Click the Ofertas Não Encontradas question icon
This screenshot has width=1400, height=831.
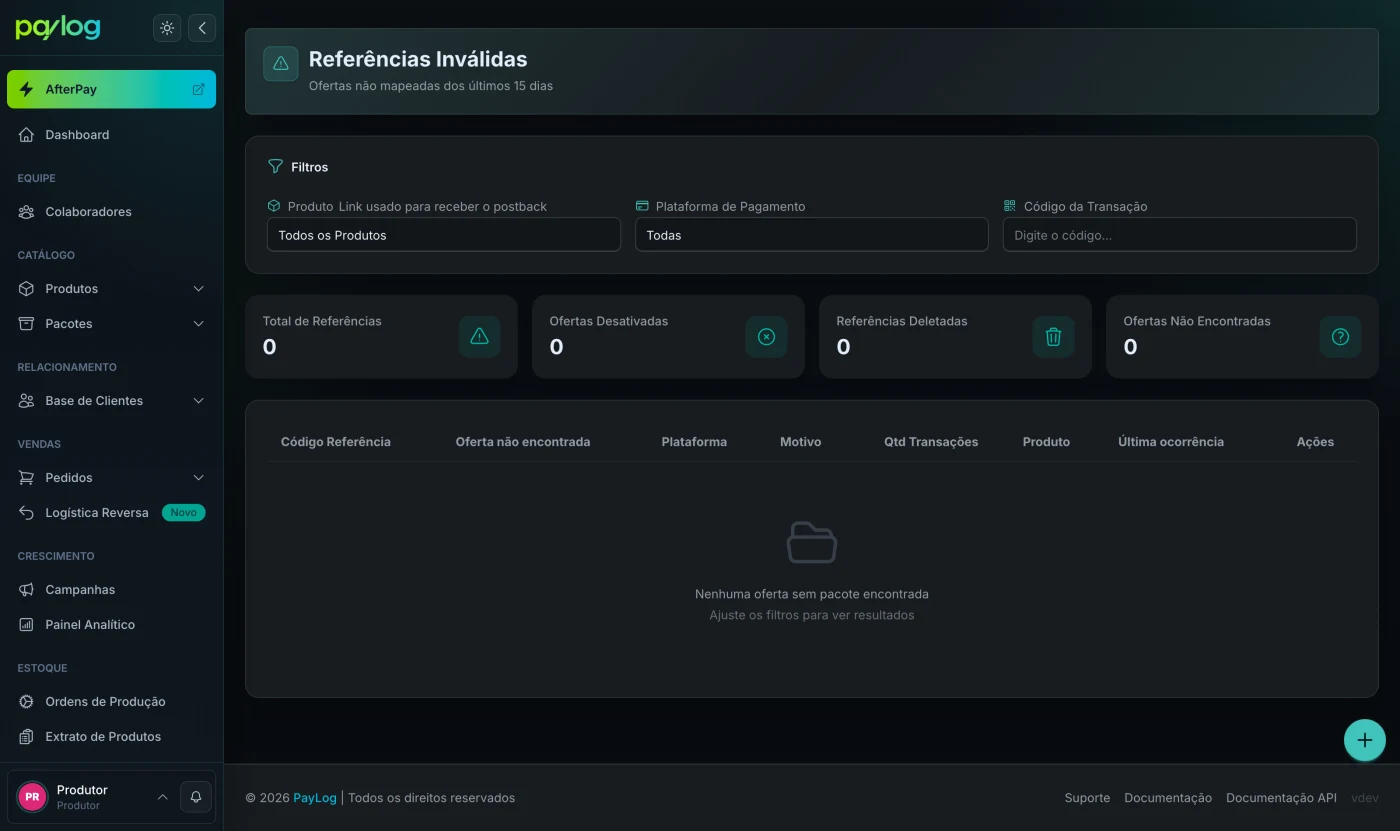(1340, 337)
